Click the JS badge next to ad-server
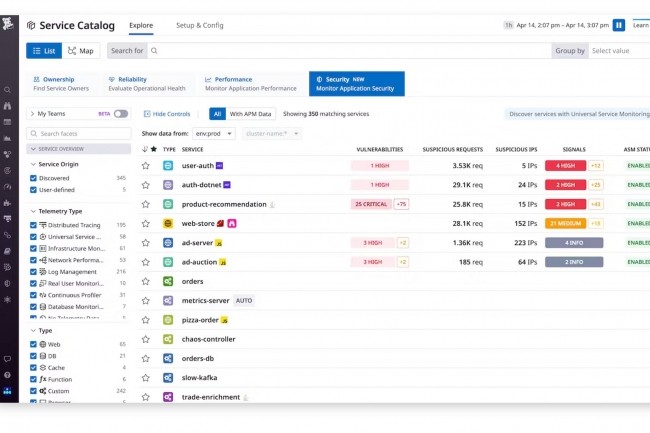This screenshot has width=650, height=433. [x=218, y=243]
